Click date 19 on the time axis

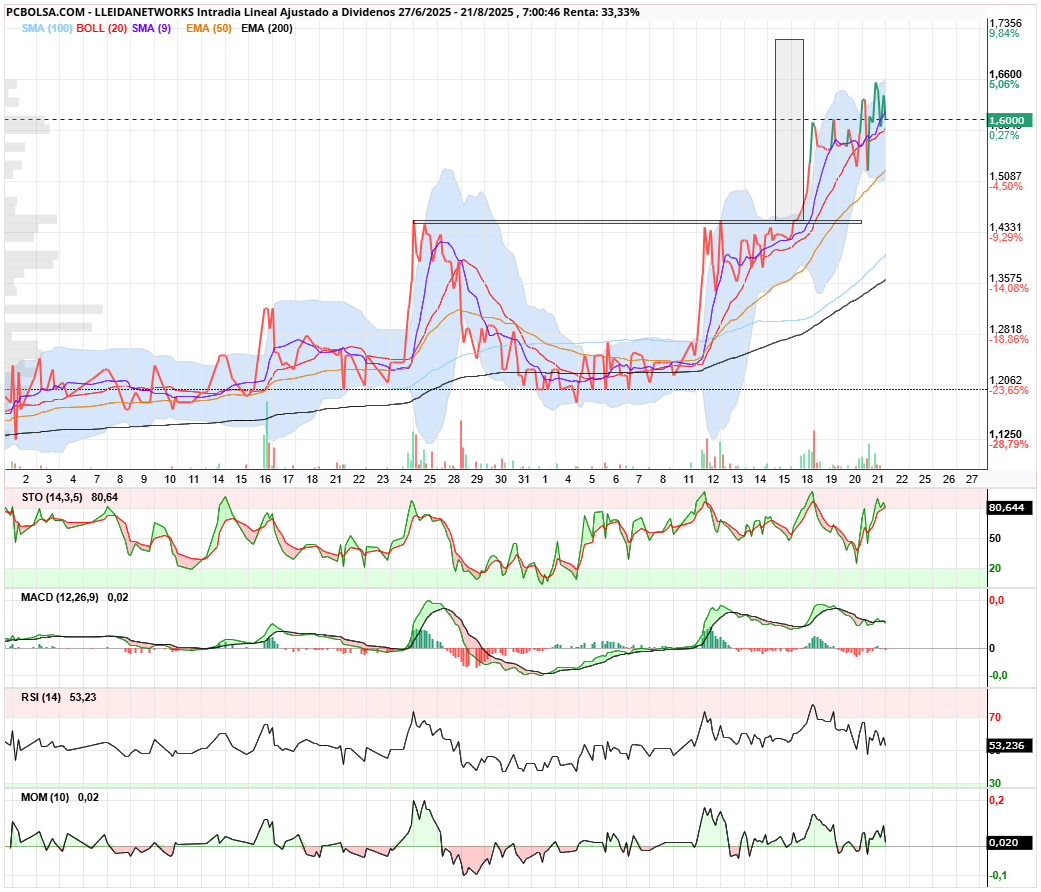pyautogui.click(x=831, y=479)
